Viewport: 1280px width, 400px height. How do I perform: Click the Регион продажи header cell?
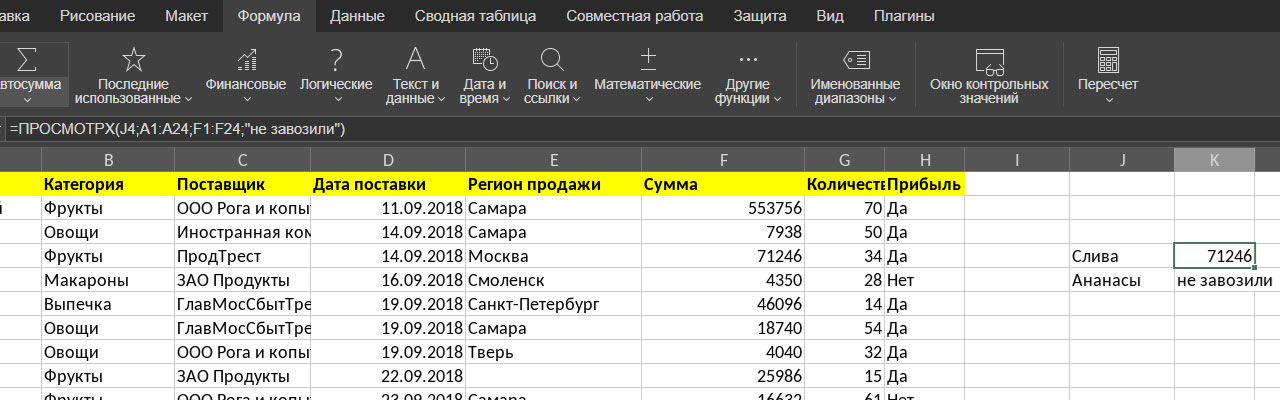[553, 184]
